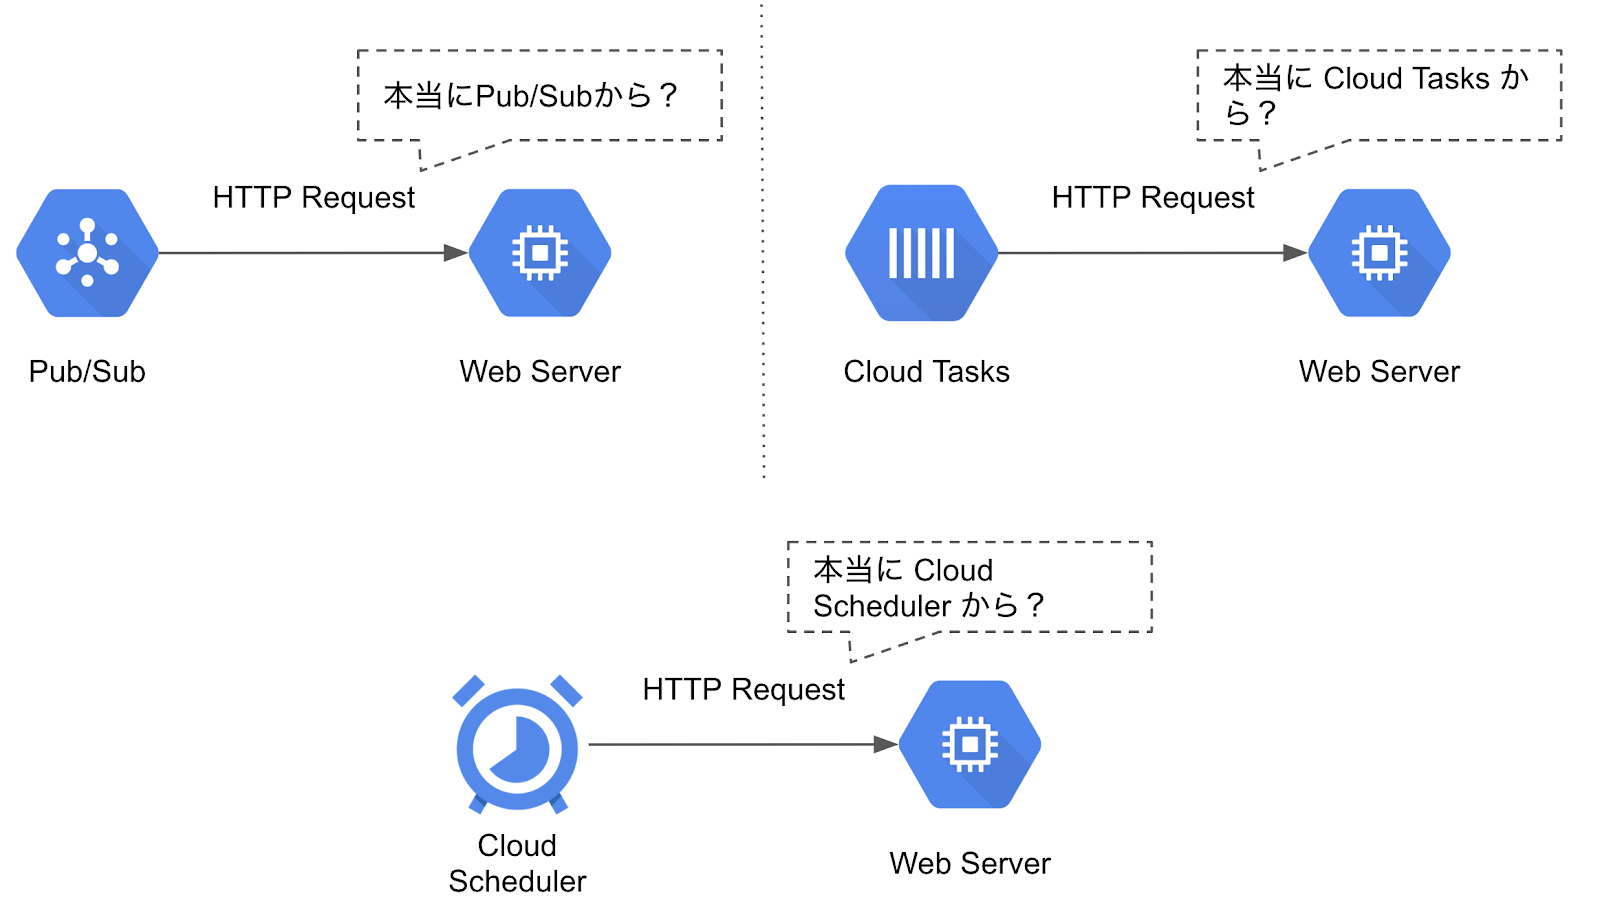Select the Web Server icon receiving from Pub/Sub
This screenshot has width=1600, height=911.
coord(540,253)
